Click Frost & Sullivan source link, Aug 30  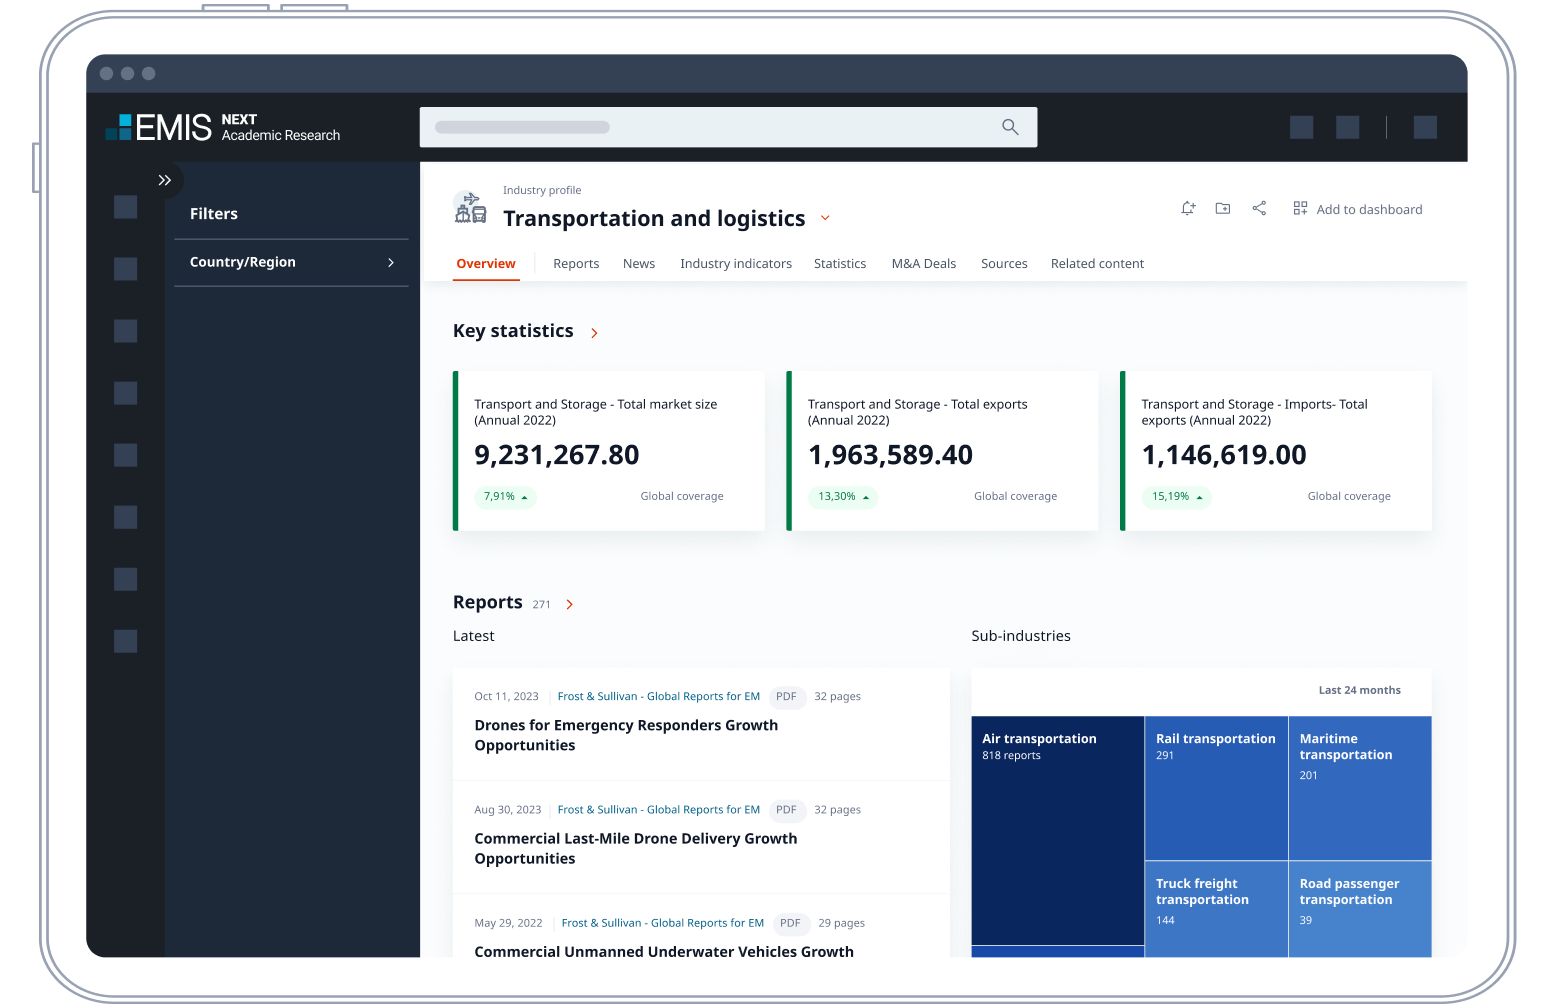tap(658, 810)
